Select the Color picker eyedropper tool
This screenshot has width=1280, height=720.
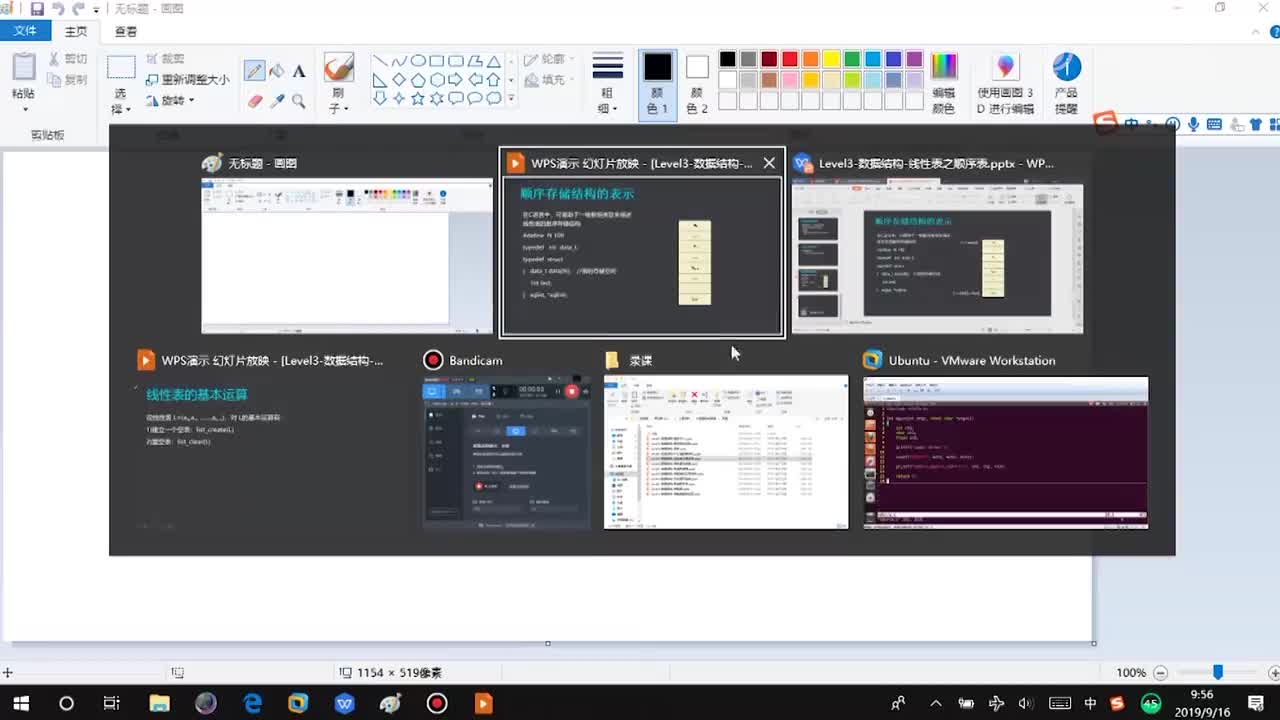coord(277,101)
